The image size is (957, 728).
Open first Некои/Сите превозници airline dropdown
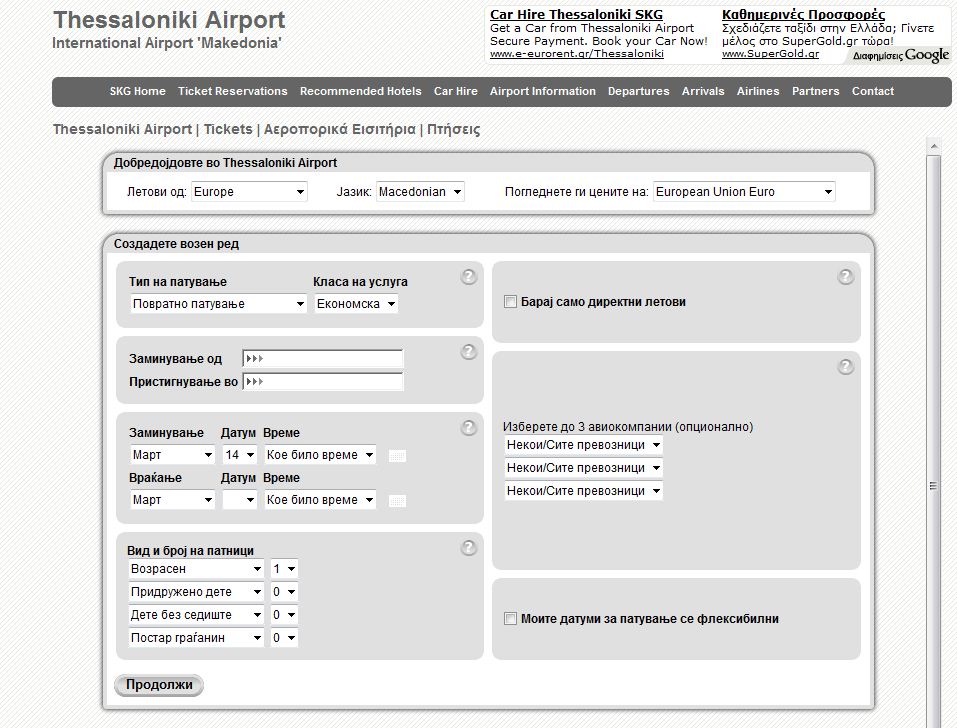point(583,445)
